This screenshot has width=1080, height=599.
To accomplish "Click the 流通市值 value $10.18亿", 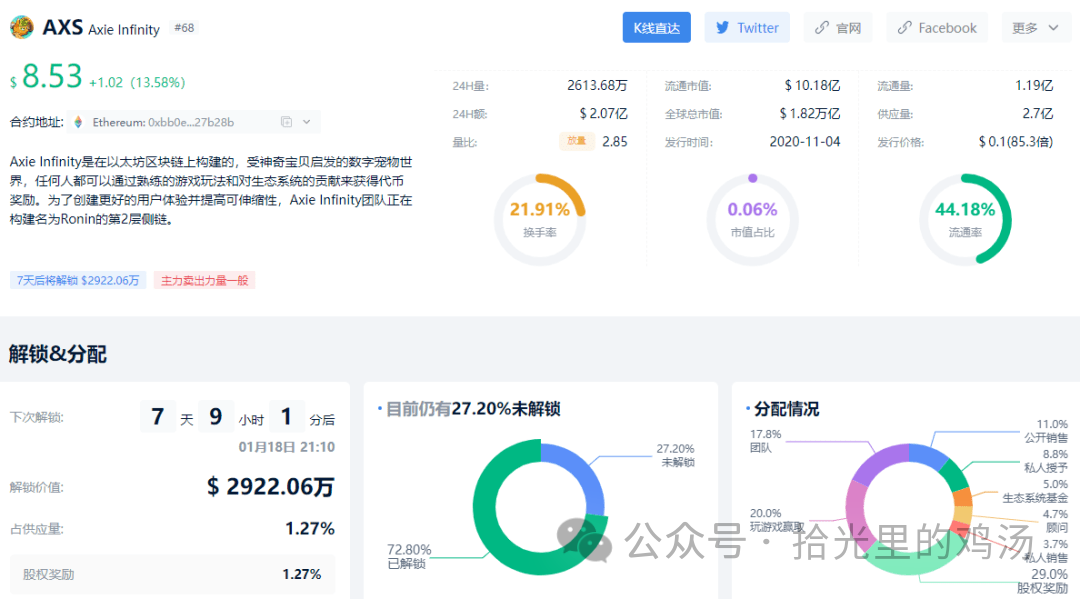I will (812, 85).
